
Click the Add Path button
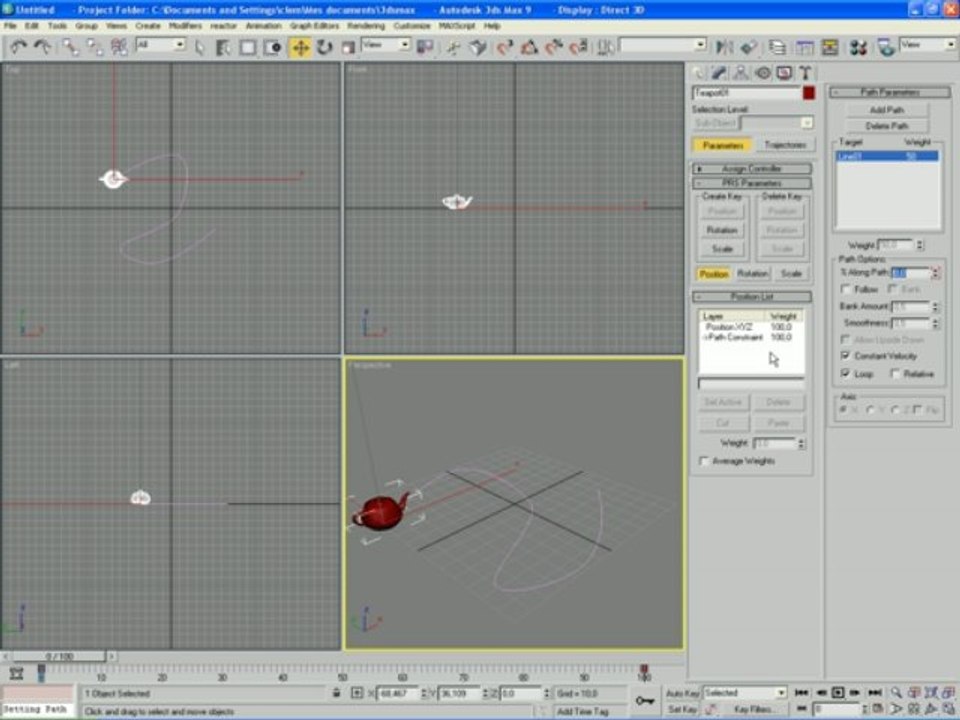(887, 110)
